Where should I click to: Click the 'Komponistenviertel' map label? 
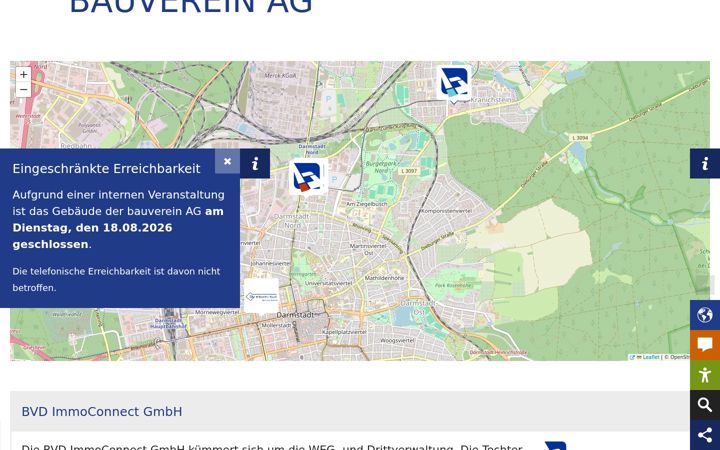(x=446, y=211)
